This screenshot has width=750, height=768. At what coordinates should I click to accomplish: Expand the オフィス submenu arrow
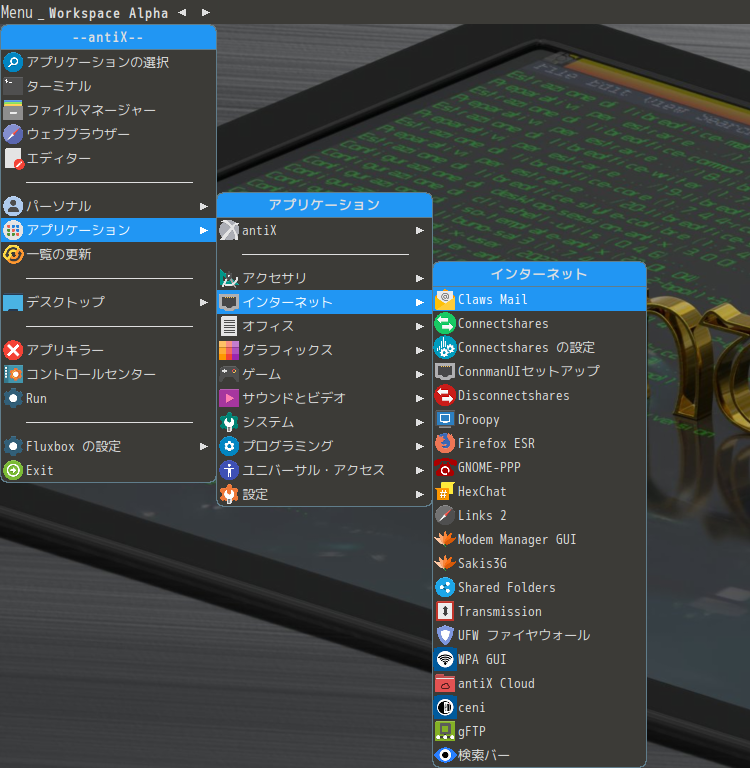[420, 326]
